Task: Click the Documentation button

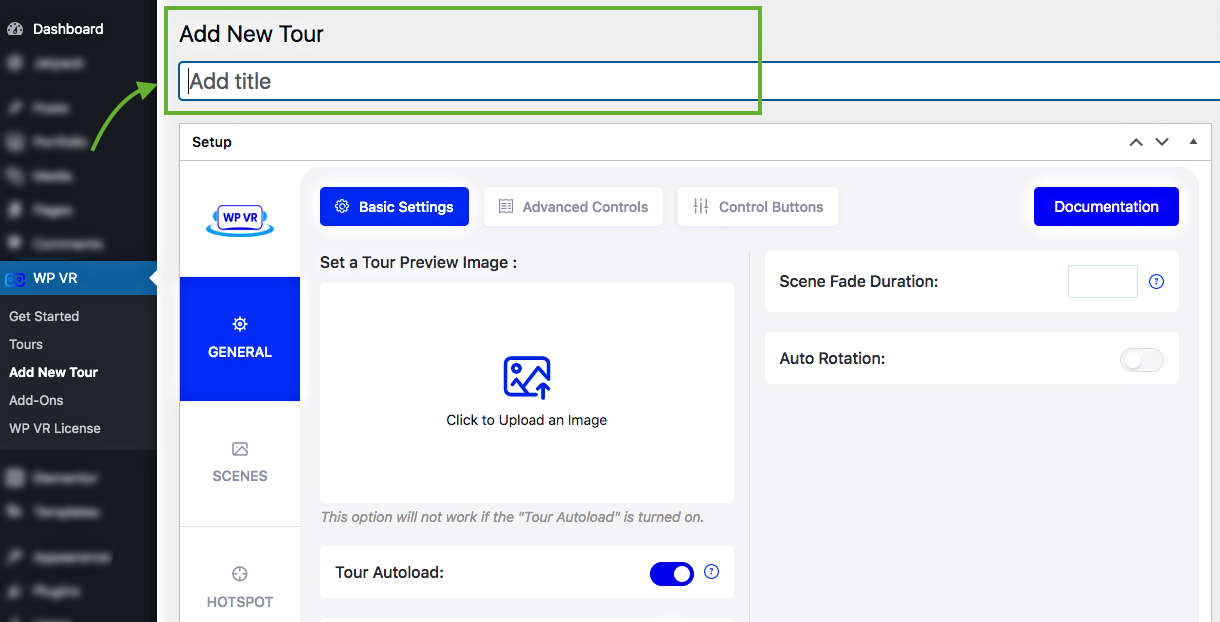Action: [1106, 206]
